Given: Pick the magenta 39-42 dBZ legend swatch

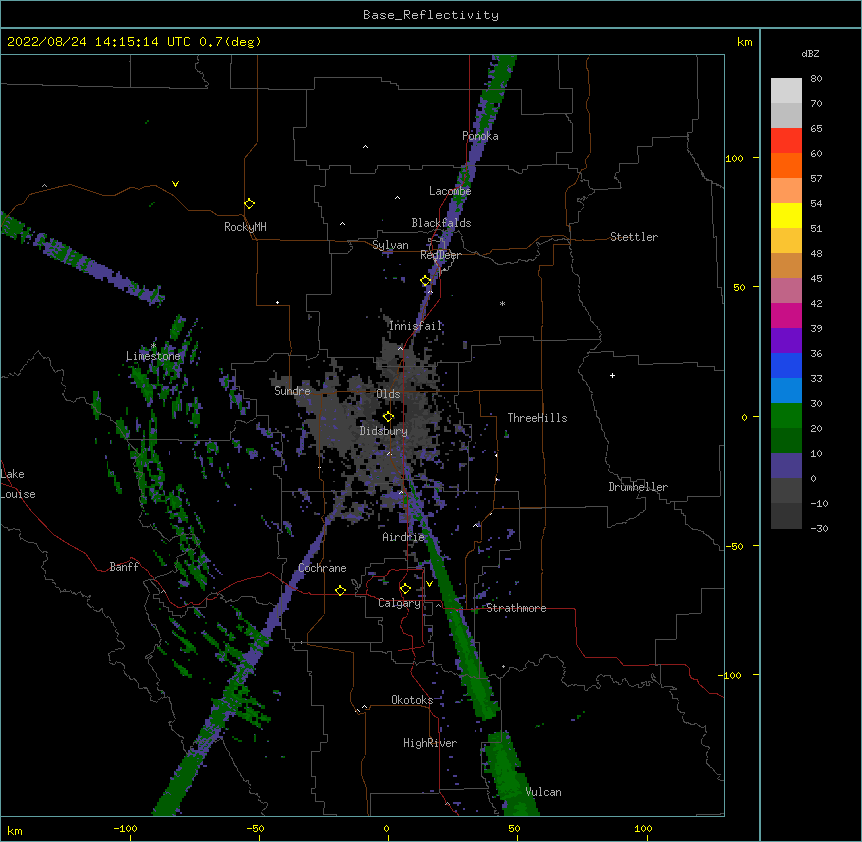Looking at the screenshot, I should pos(786,315).
